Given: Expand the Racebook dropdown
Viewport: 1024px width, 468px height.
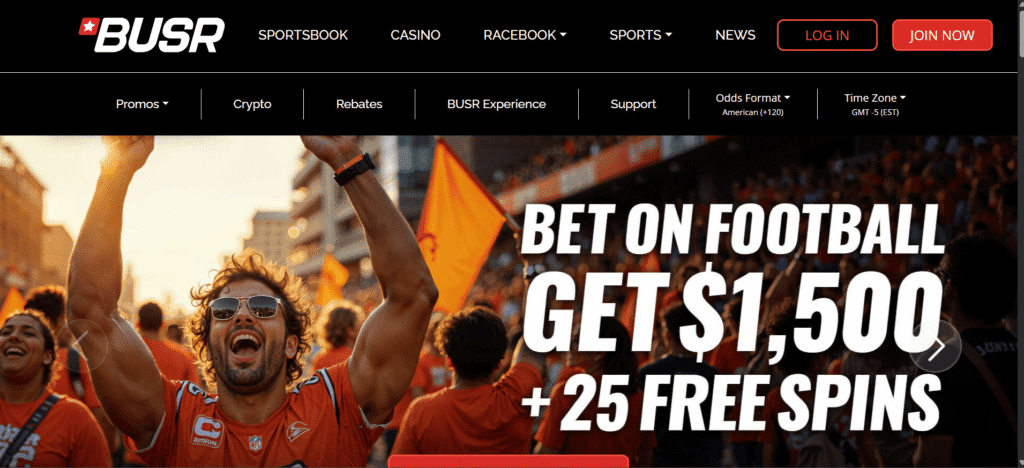Looking at the screenshot, I should 524,35.
